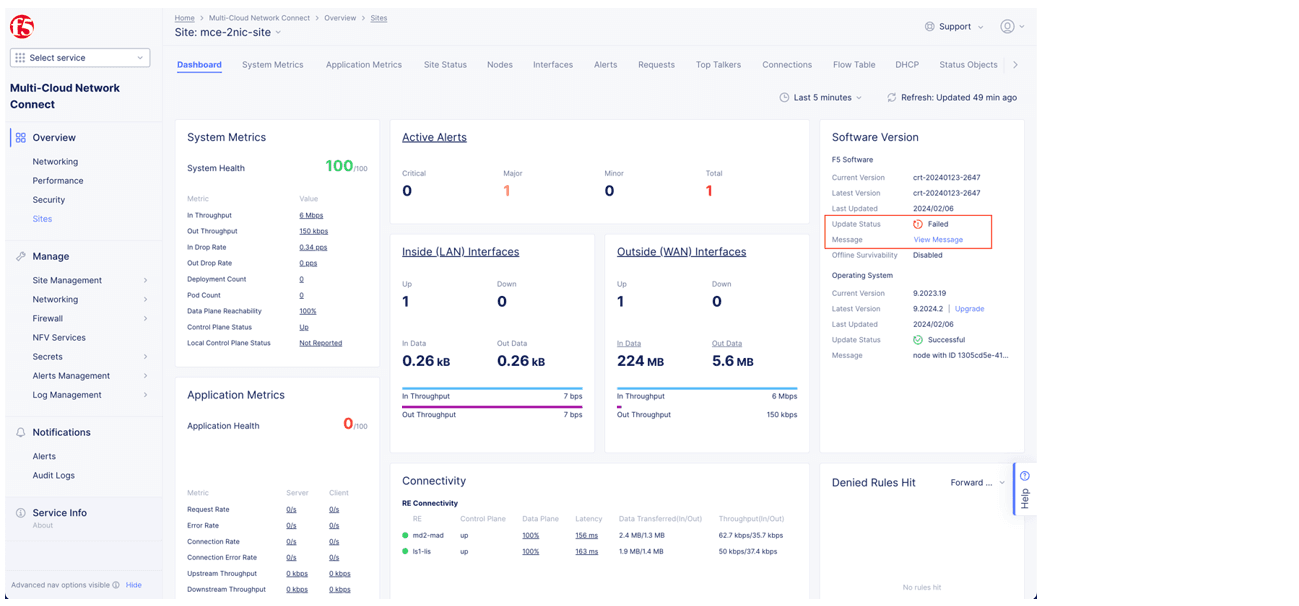Open Alerts under Notifications

click(44, 457)
